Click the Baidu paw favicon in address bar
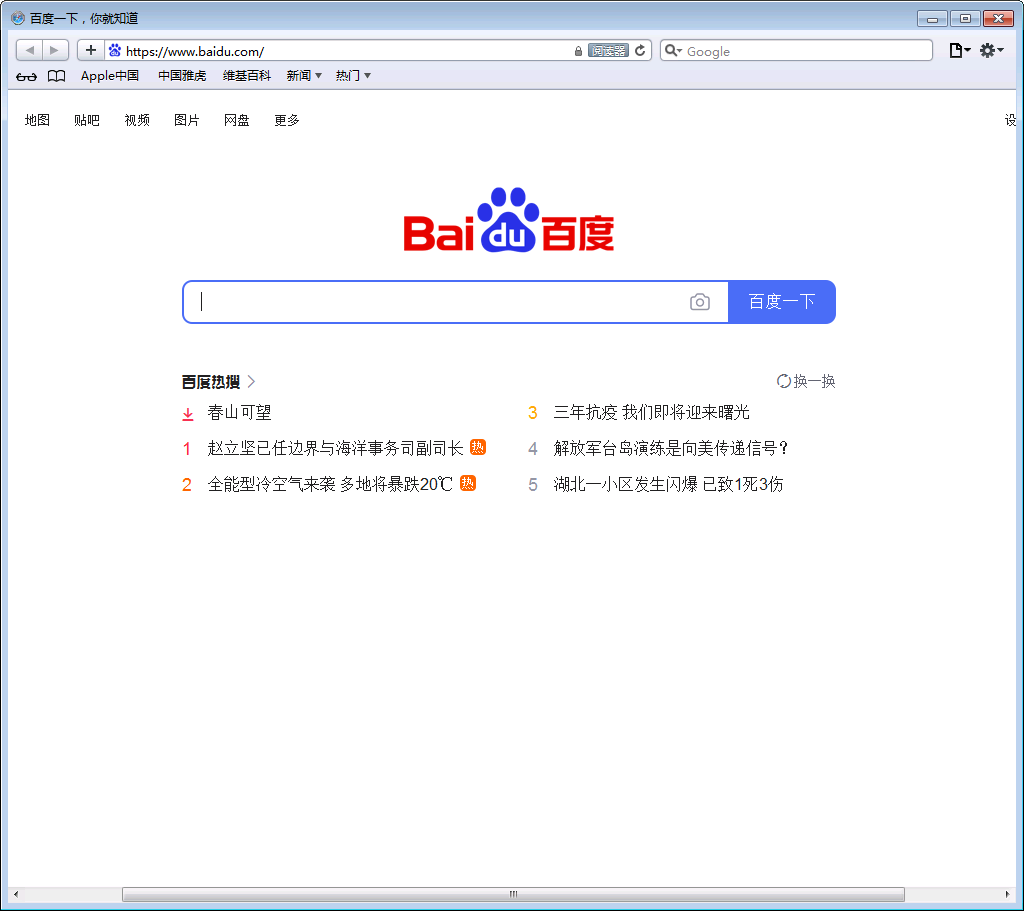 click(115, 50)
